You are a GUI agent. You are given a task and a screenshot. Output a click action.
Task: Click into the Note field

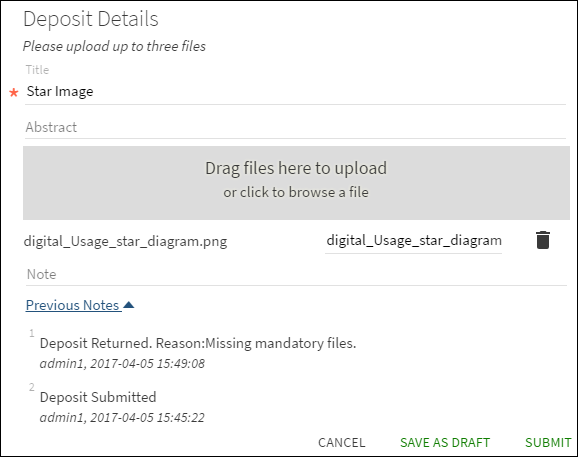pyautogui.click(x=296, y=274)
